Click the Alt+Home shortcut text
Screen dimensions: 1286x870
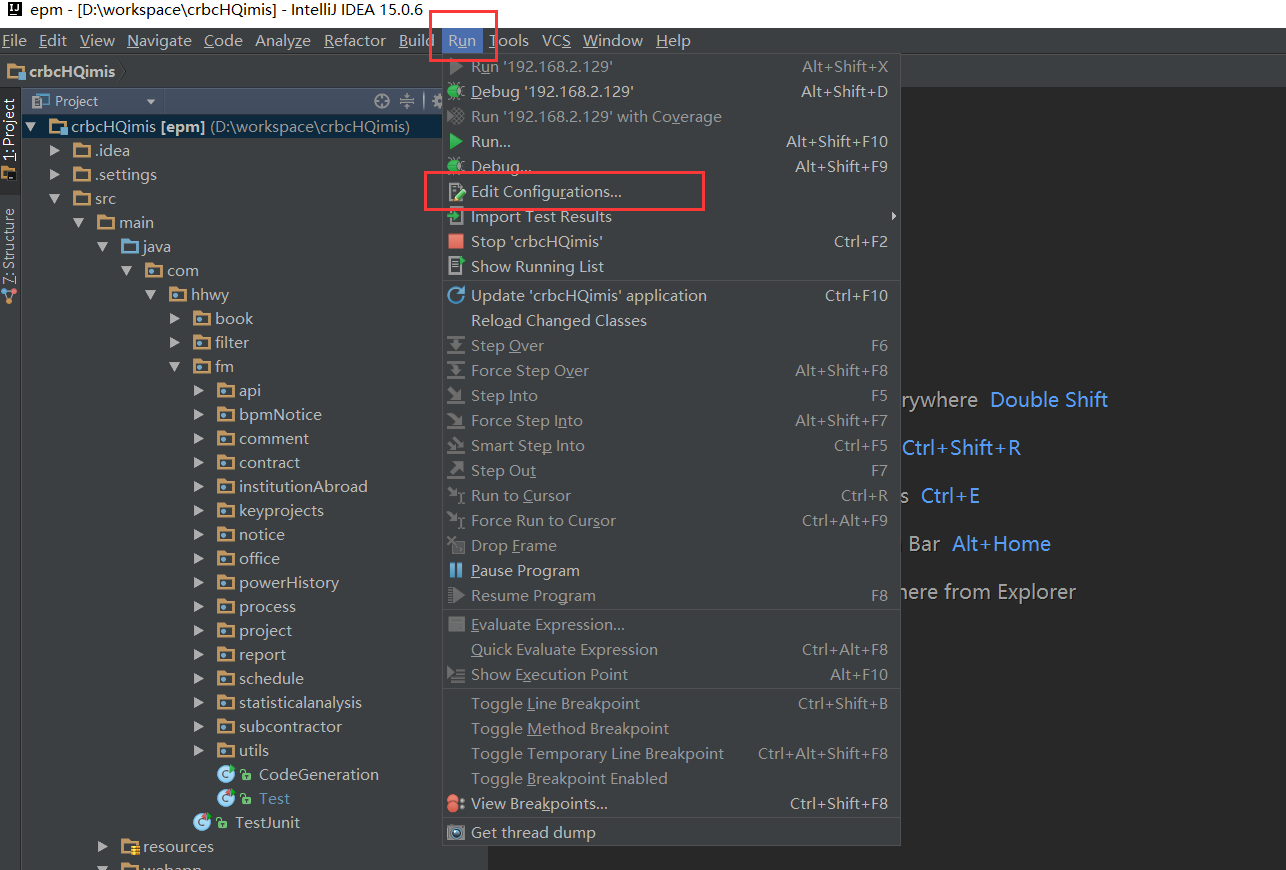(x=1001, y=544)
